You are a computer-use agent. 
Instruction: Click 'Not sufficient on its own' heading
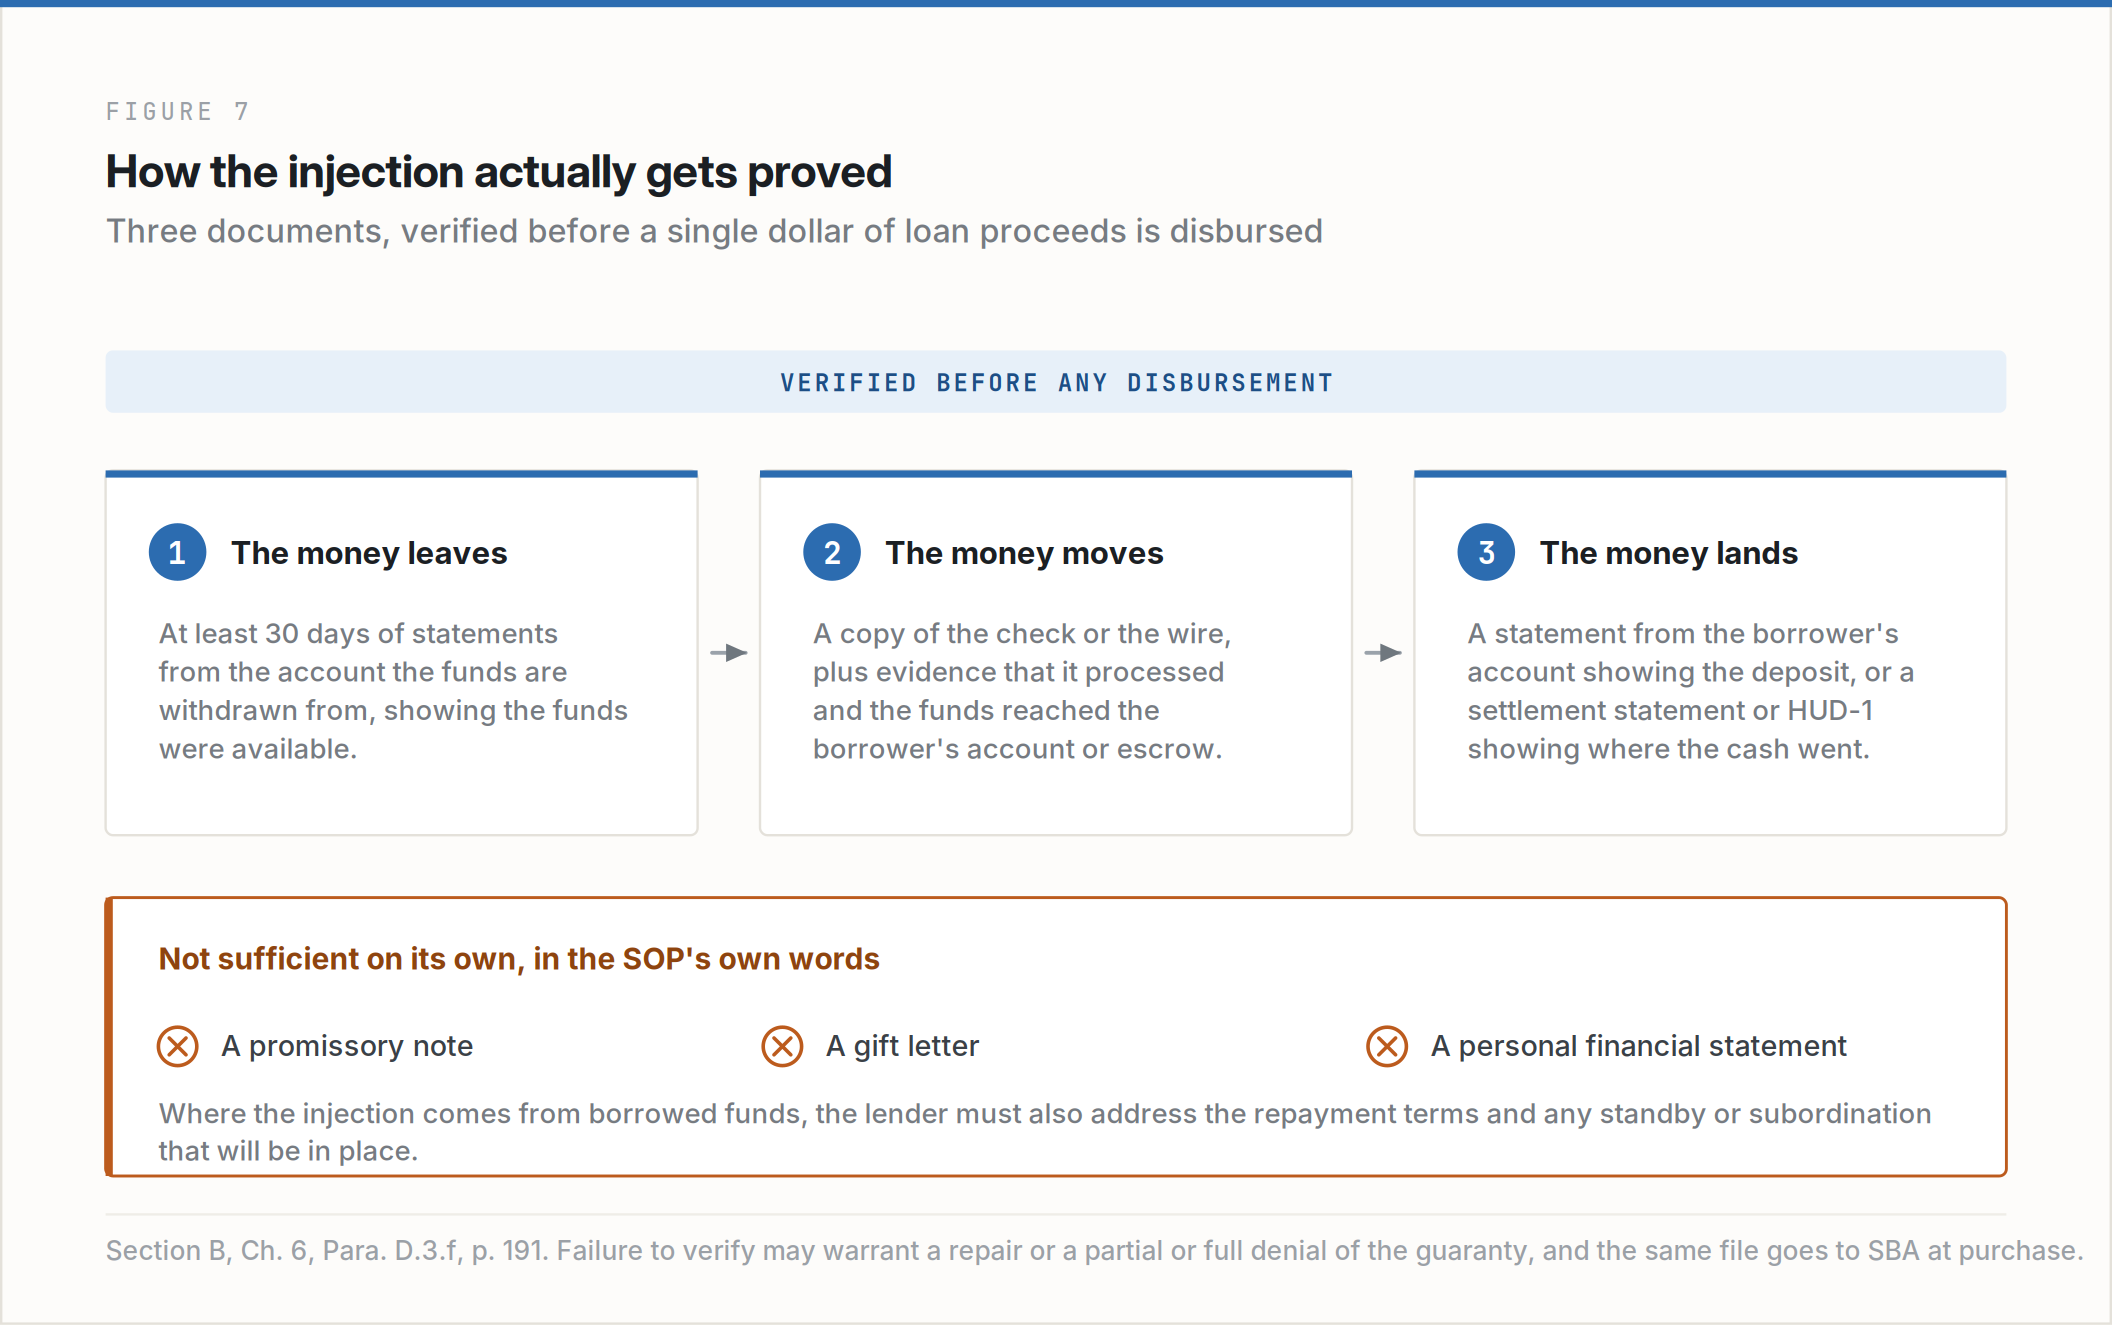519,959
